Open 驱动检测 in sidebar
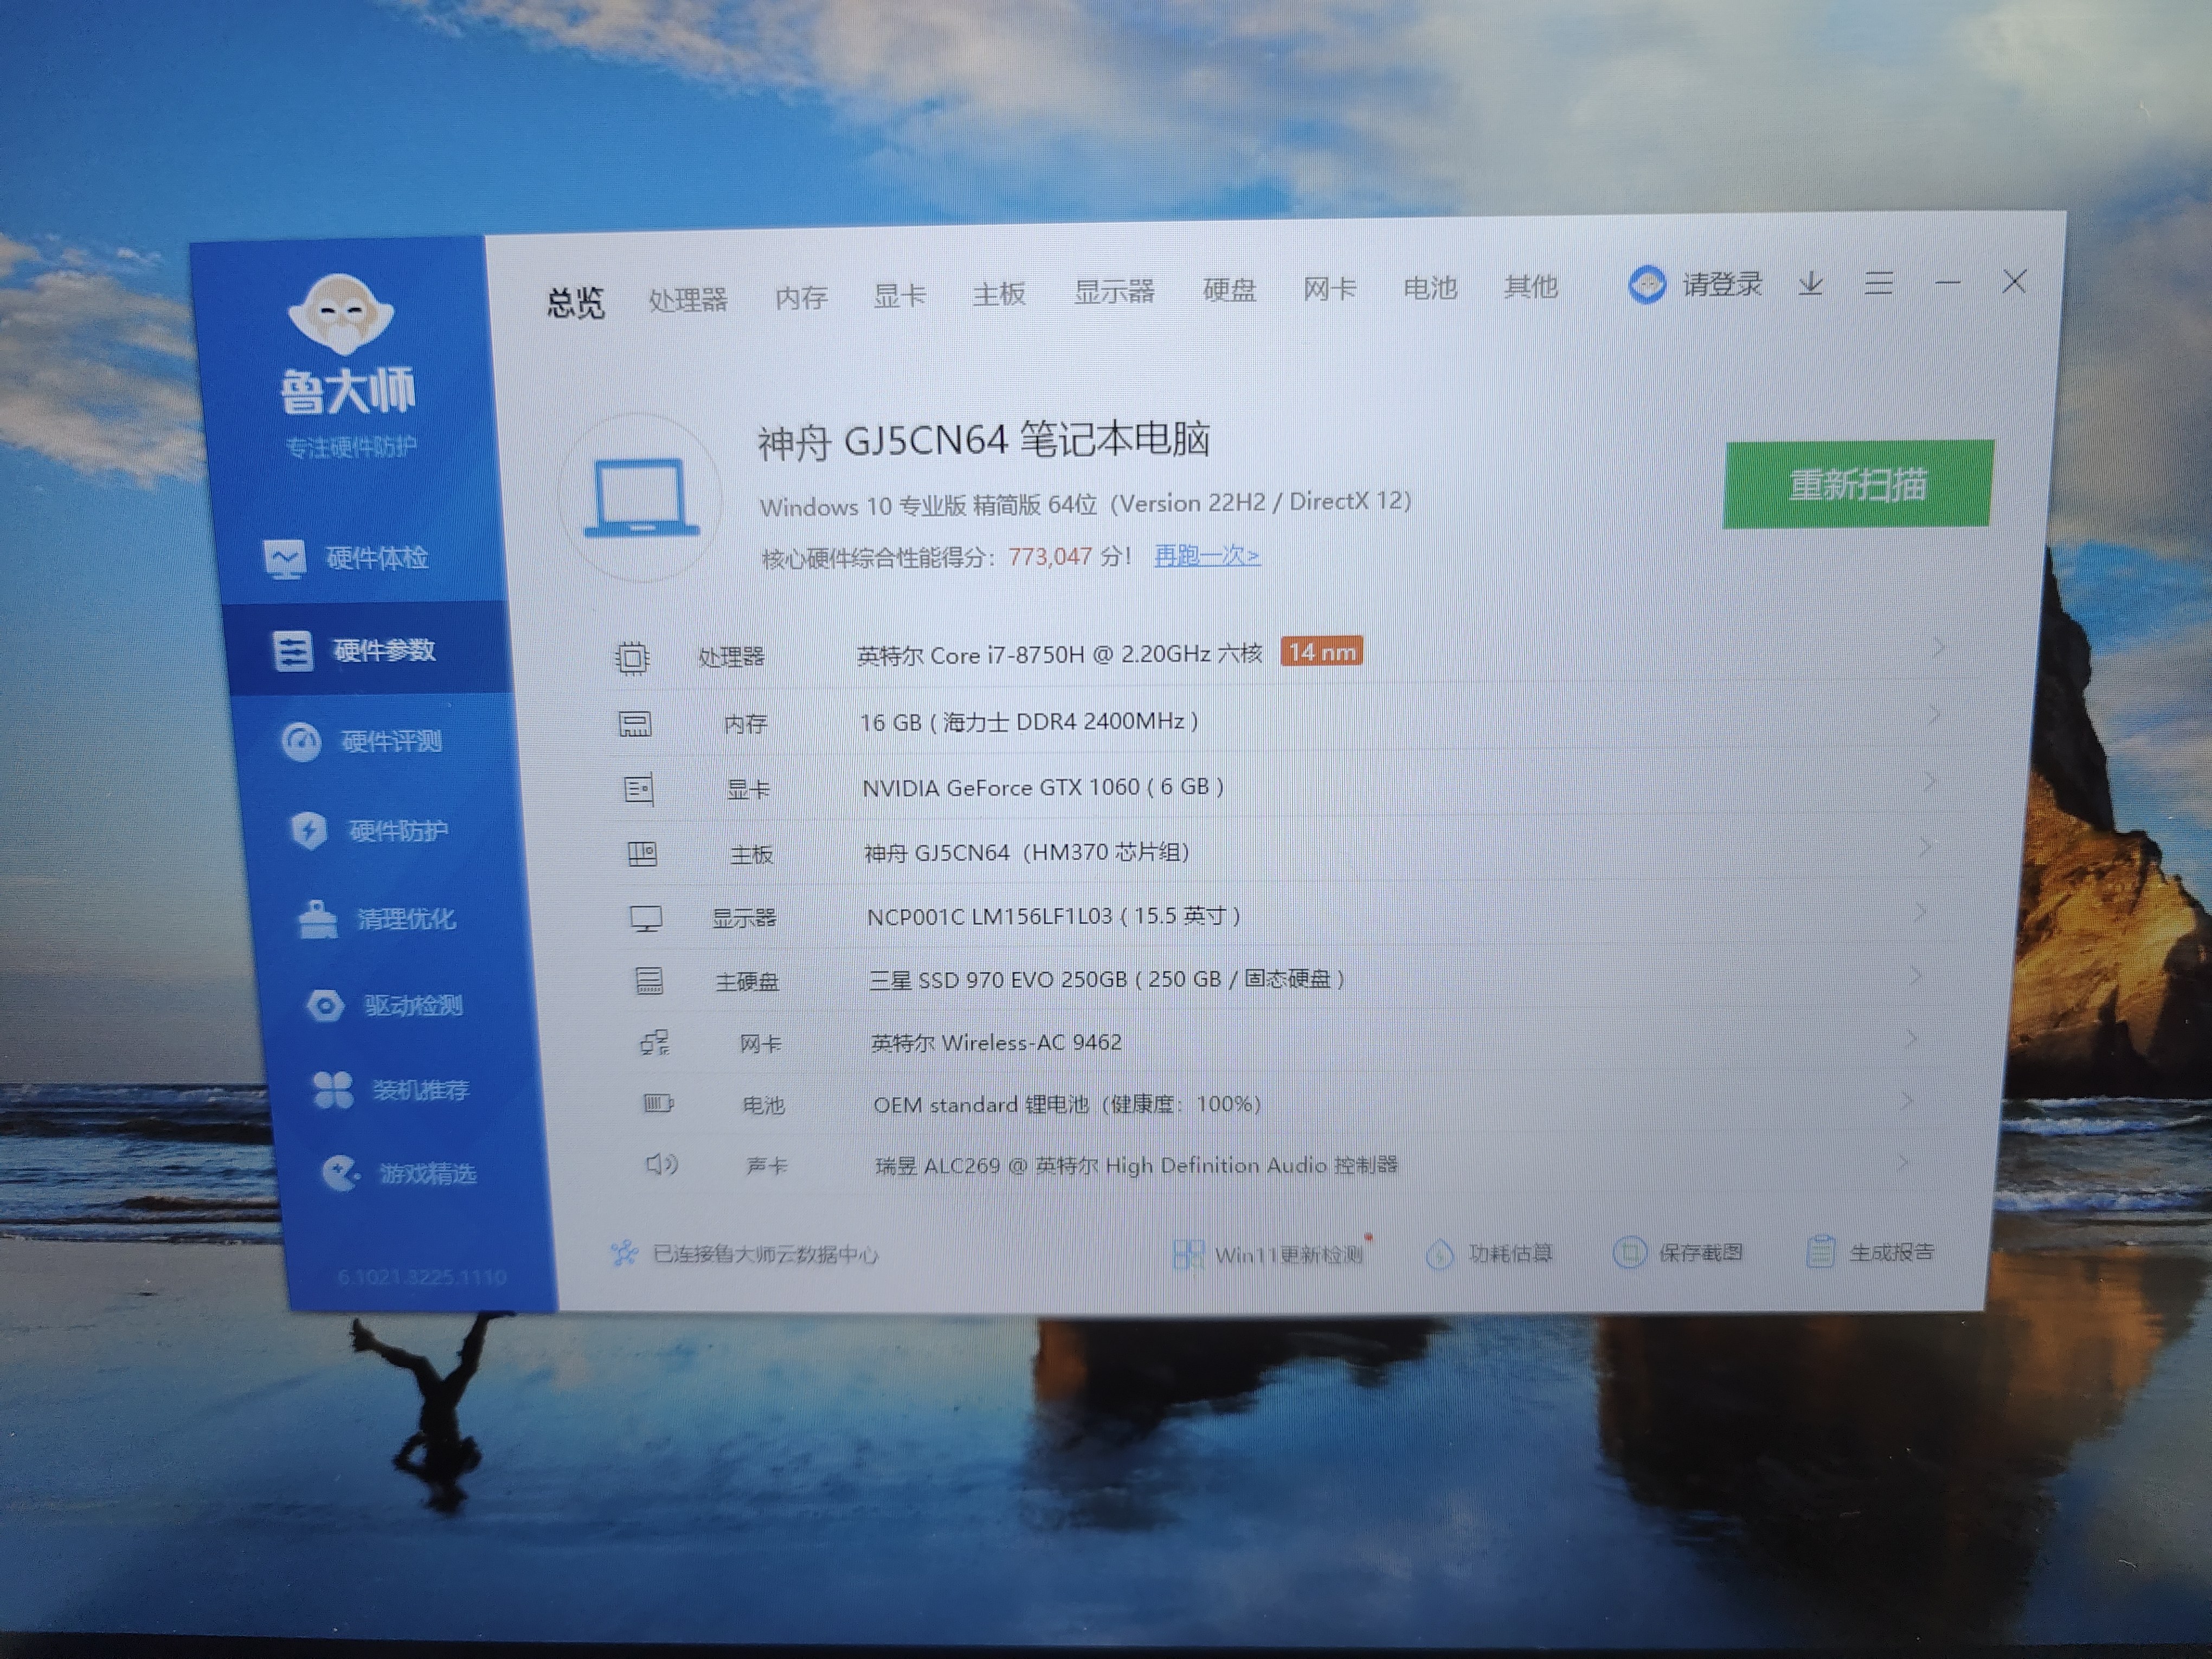Viewport: 2212px width, 1659px height. [384, 1005]
